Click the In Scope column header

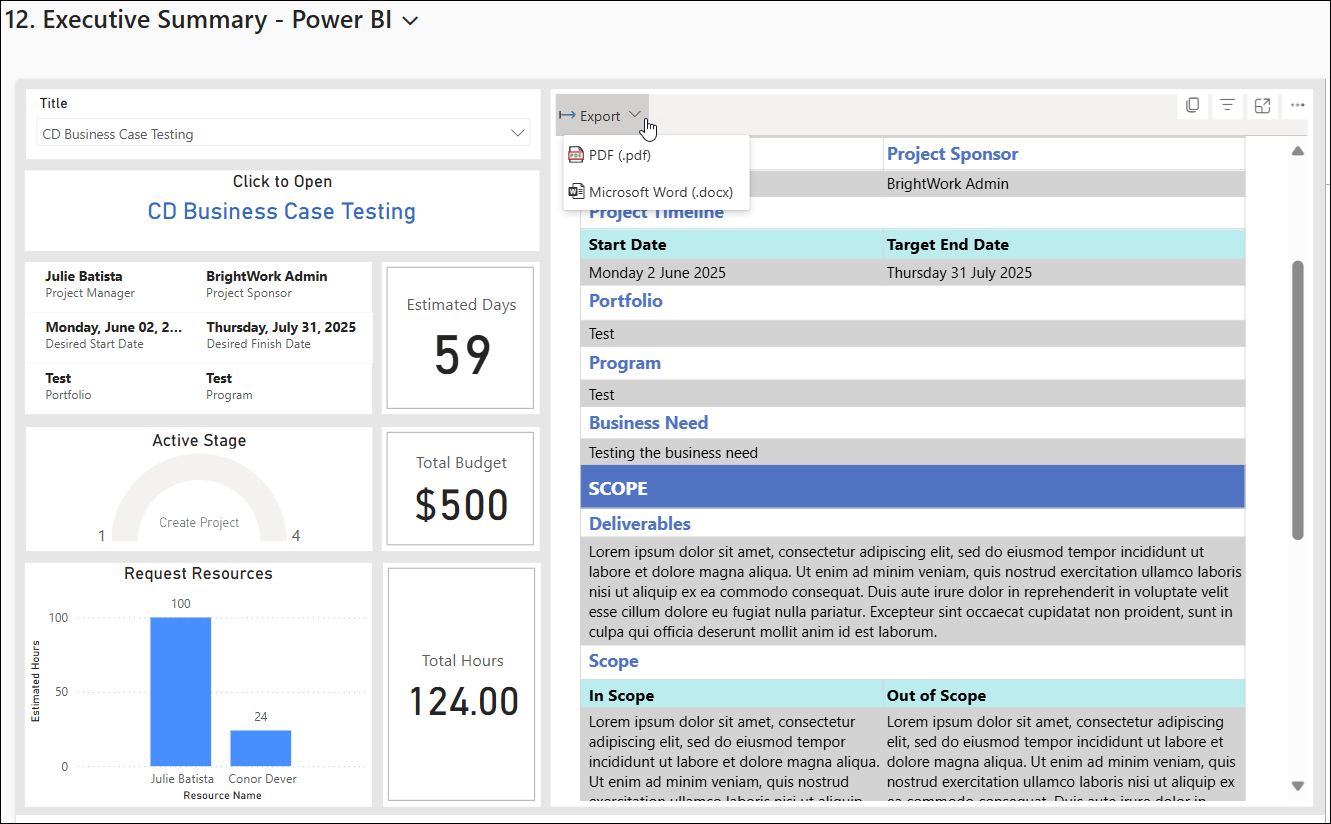click(x=621, y=696)
